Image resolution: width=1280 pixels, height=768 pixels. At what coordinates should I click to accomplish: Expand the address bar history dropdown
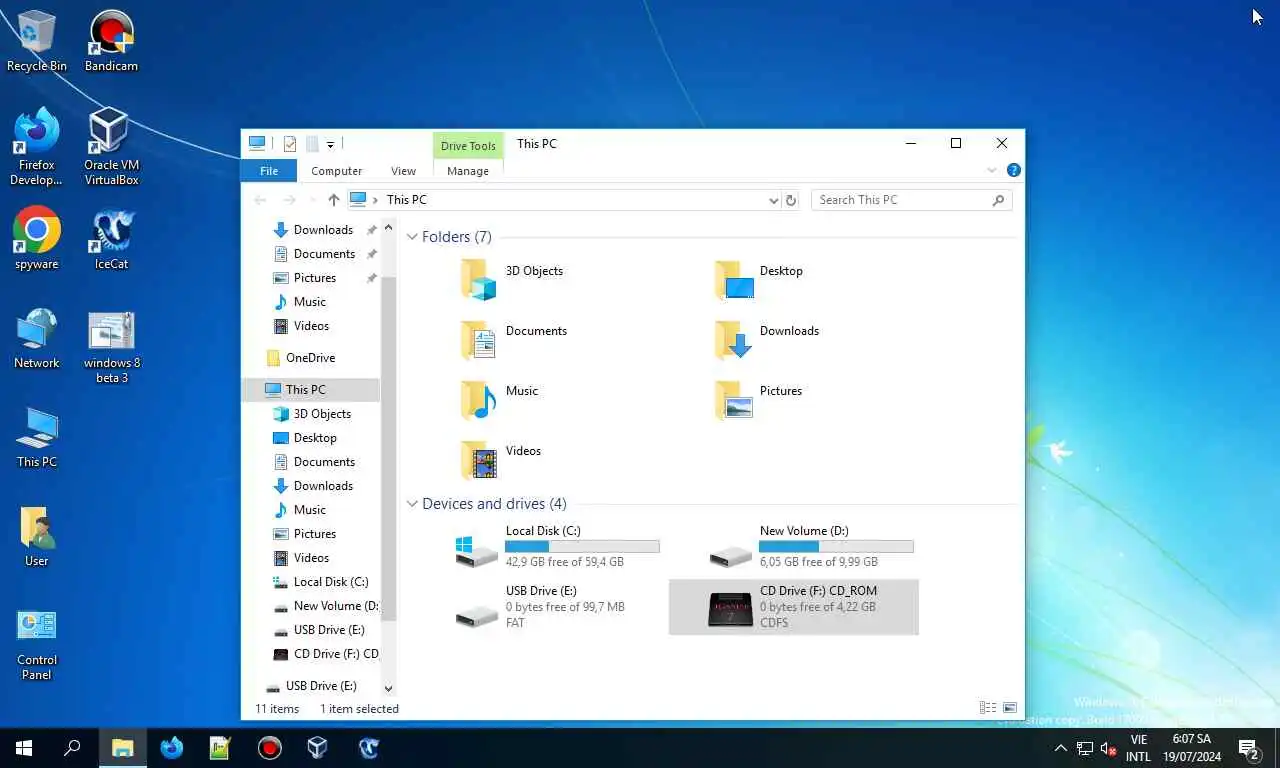pyautogui.click(x=773, y=200)
